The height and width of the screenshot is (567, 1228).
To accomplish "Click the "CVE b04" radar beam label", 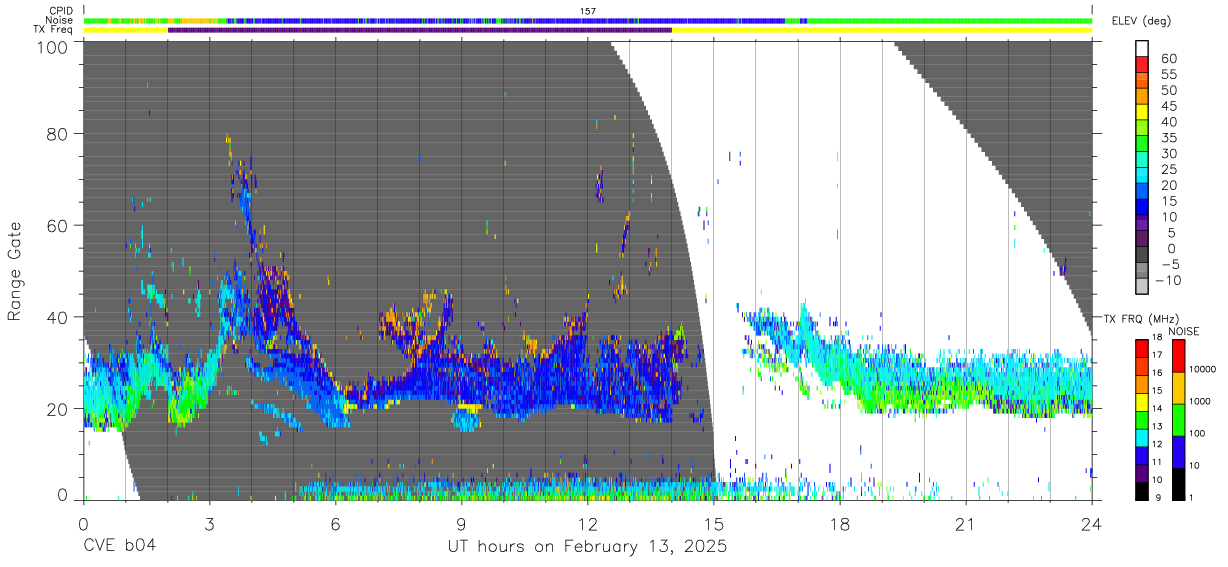I will [x=119, y=547].
